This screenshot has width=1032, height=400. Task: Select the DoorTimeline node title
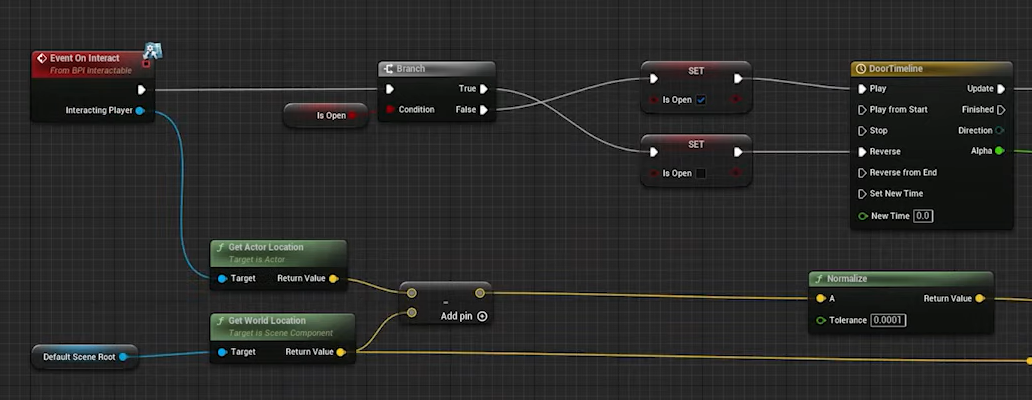click(x=896, y=69)
